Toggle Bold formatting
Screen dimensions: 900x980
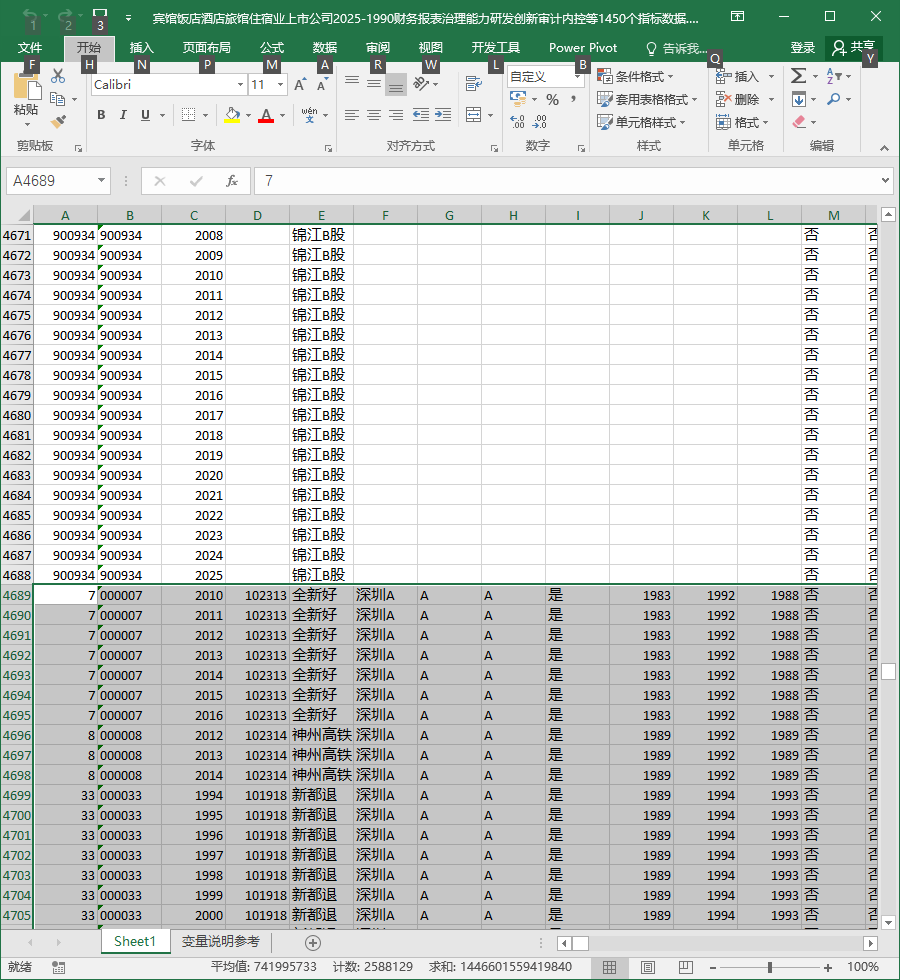point(101,115)
